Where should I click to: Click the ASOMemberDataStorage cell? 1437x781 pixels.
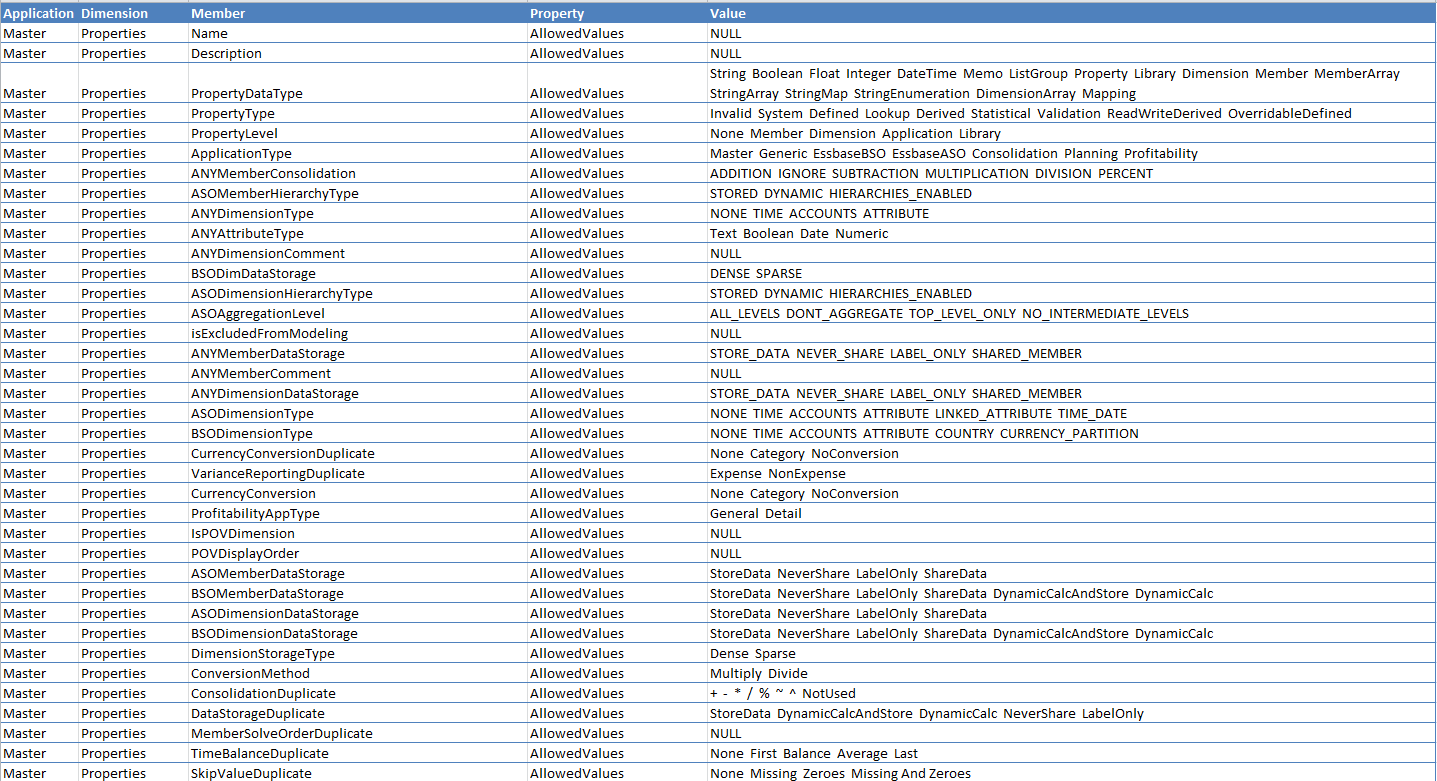(357, 574)
